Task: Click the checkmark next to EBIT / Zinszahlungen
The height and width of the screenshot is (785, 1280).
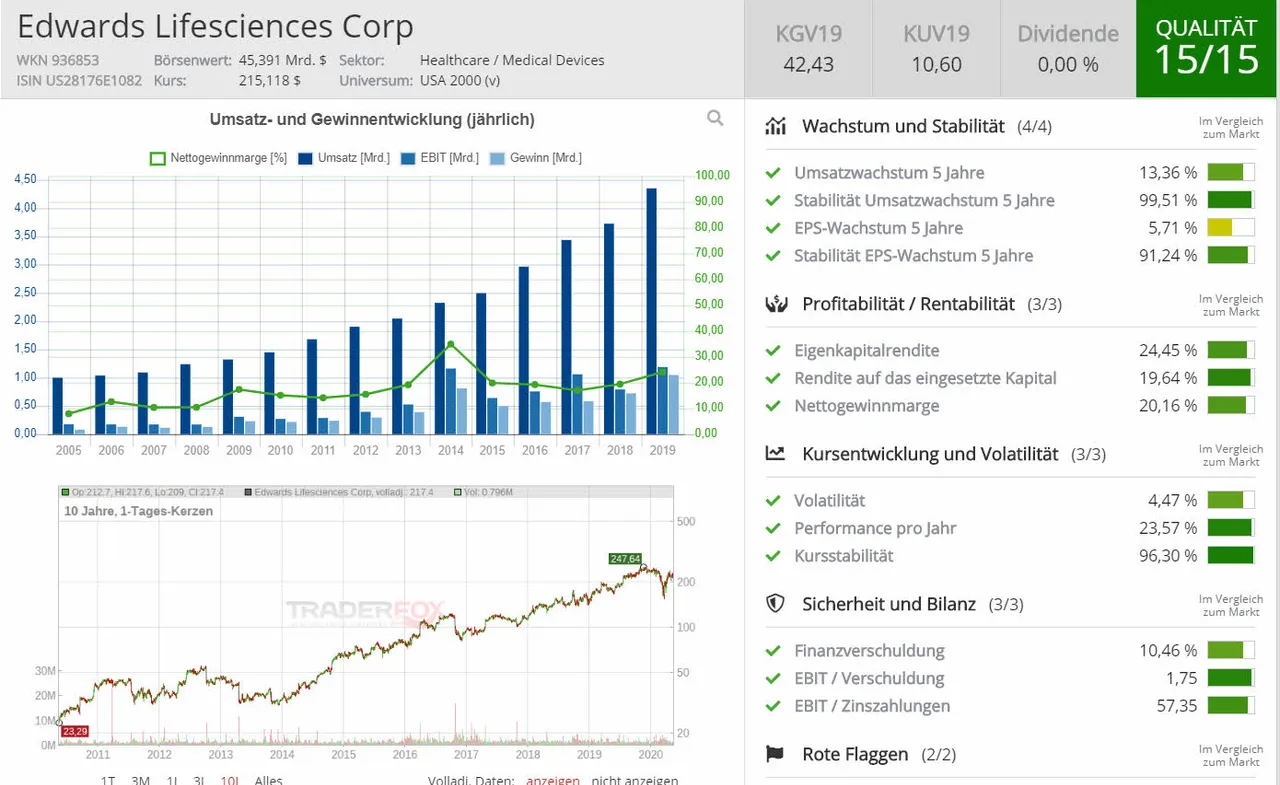Action: [773, 706]
